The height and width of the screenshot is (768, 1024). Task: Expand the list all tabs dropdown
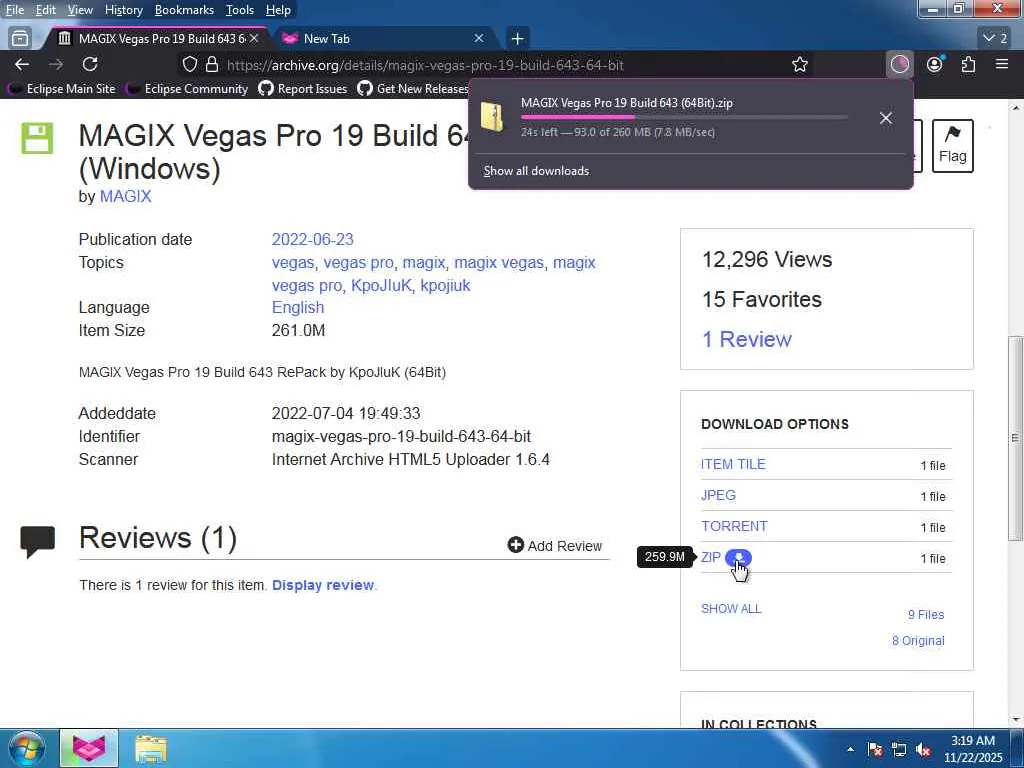point(996,39)
